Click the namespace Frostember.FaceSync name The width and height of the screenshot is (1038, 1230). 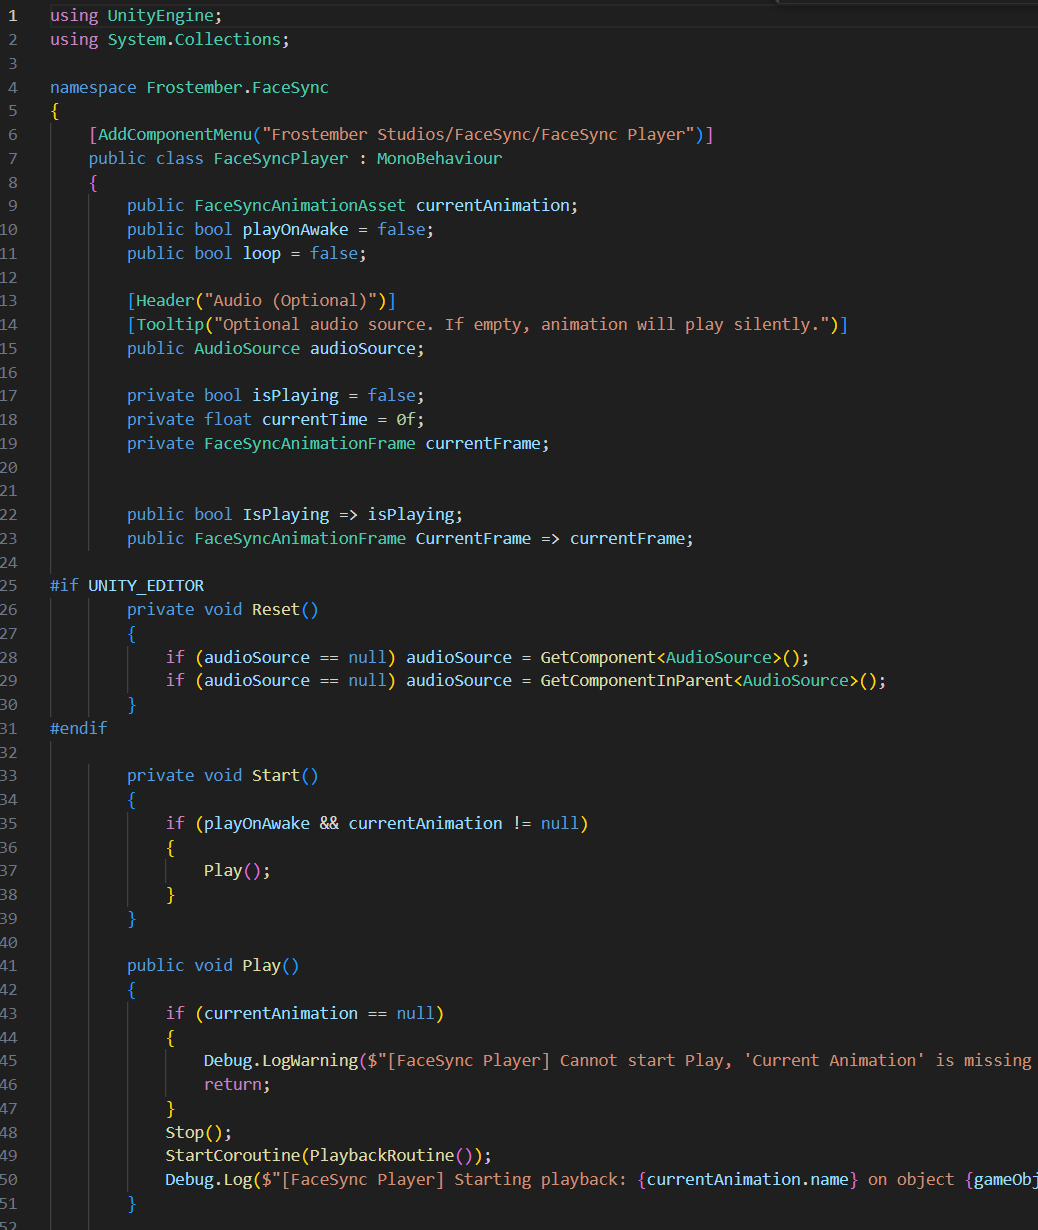(x=237, y=87)
